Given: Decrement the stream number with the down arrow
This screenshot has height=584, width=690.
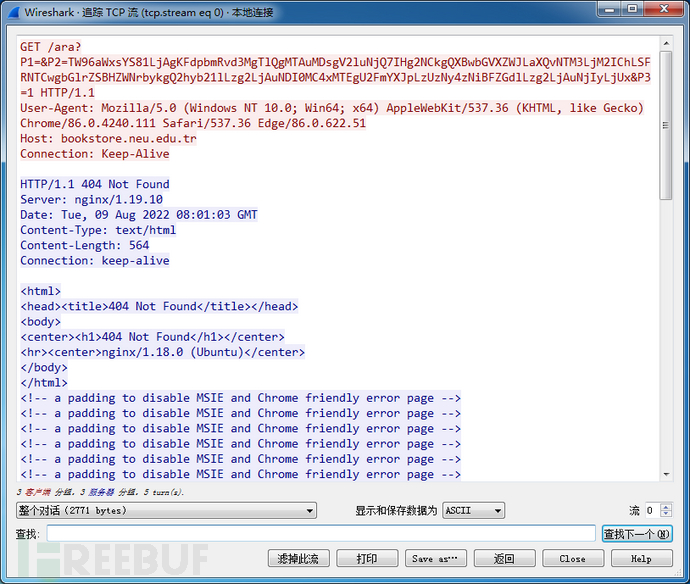Looking at the screenshot, I should tap(666, 514).
